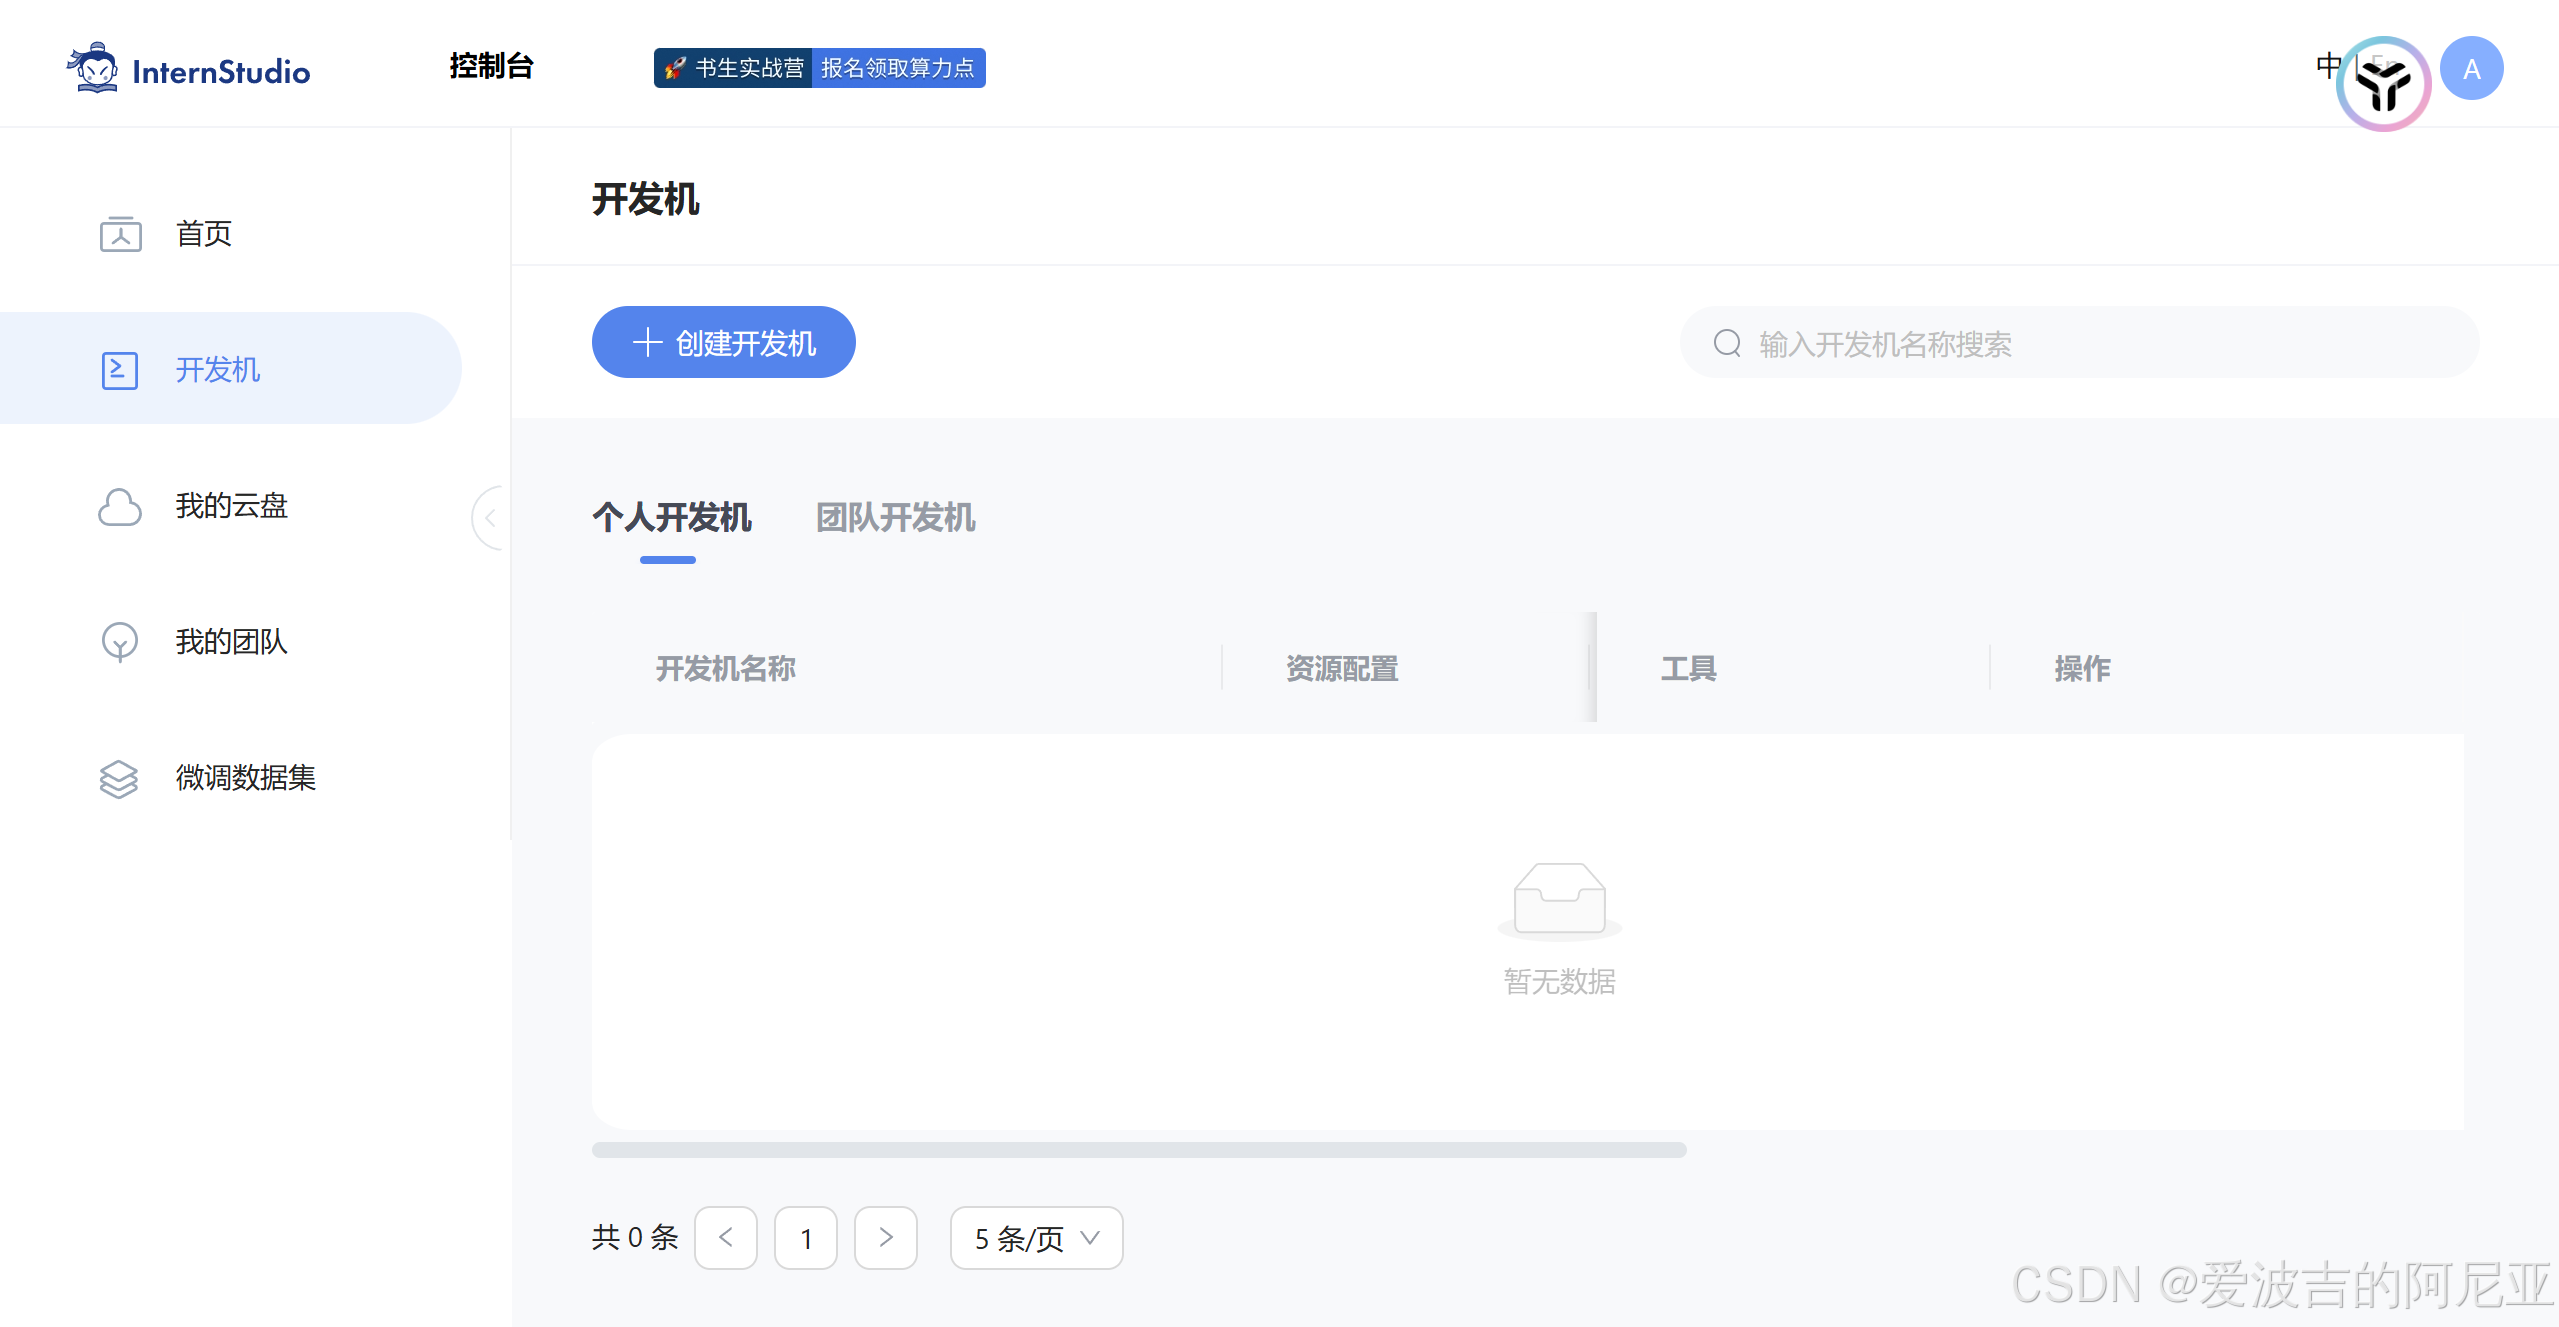Open 我的云盘 cloud drive icon
The image size is (2559, 1327).
120,507
